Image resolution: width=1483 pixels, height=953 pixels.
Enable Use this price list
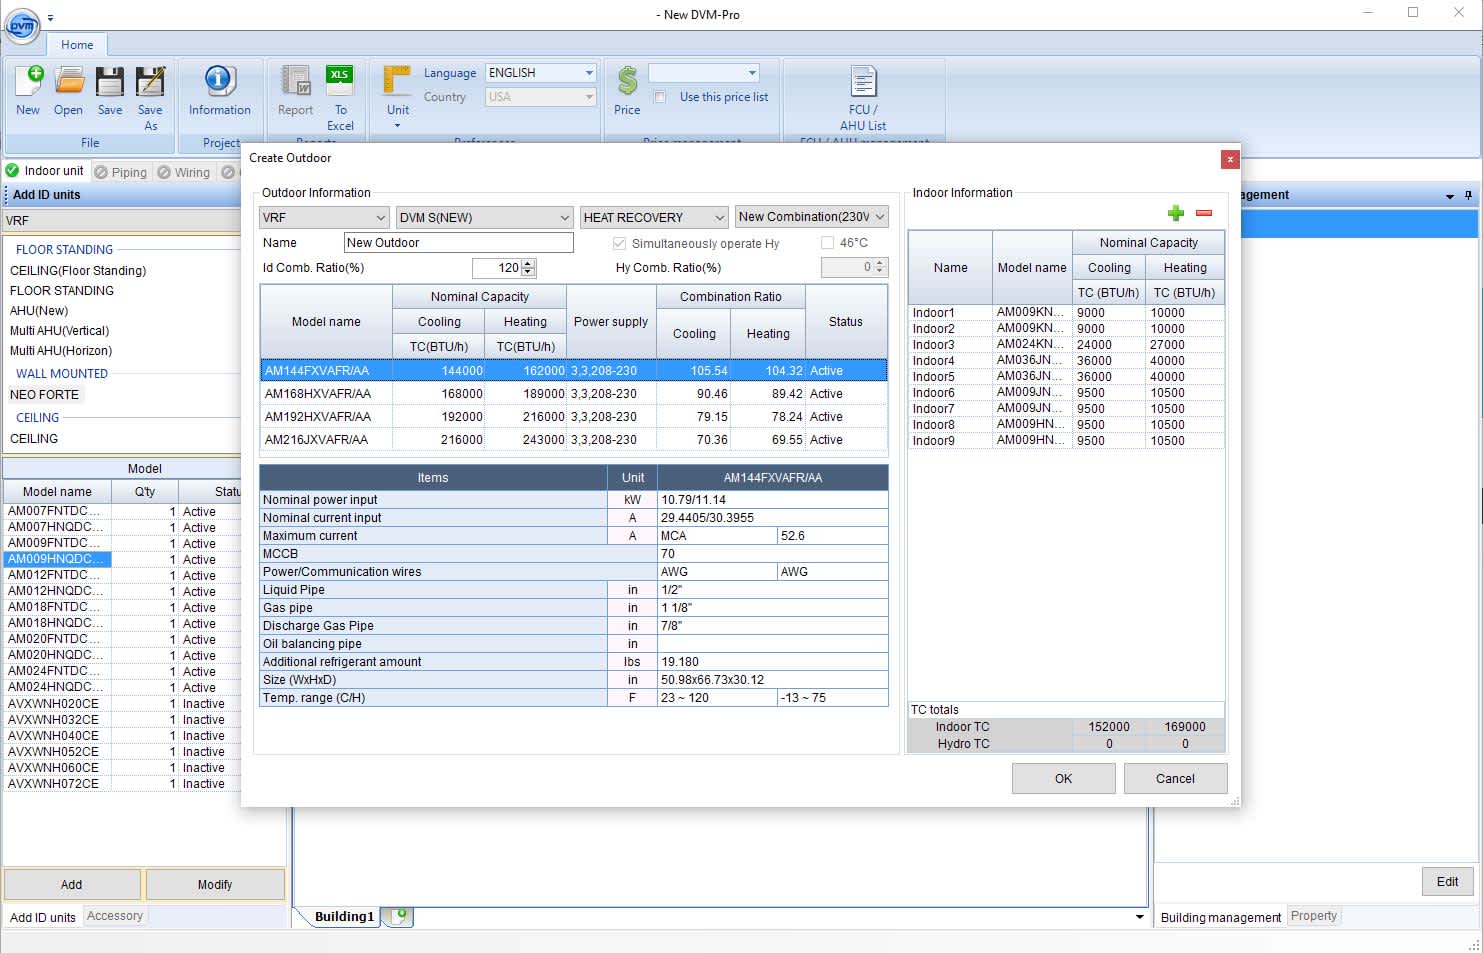pyautogui.click(x=660, y=96)
